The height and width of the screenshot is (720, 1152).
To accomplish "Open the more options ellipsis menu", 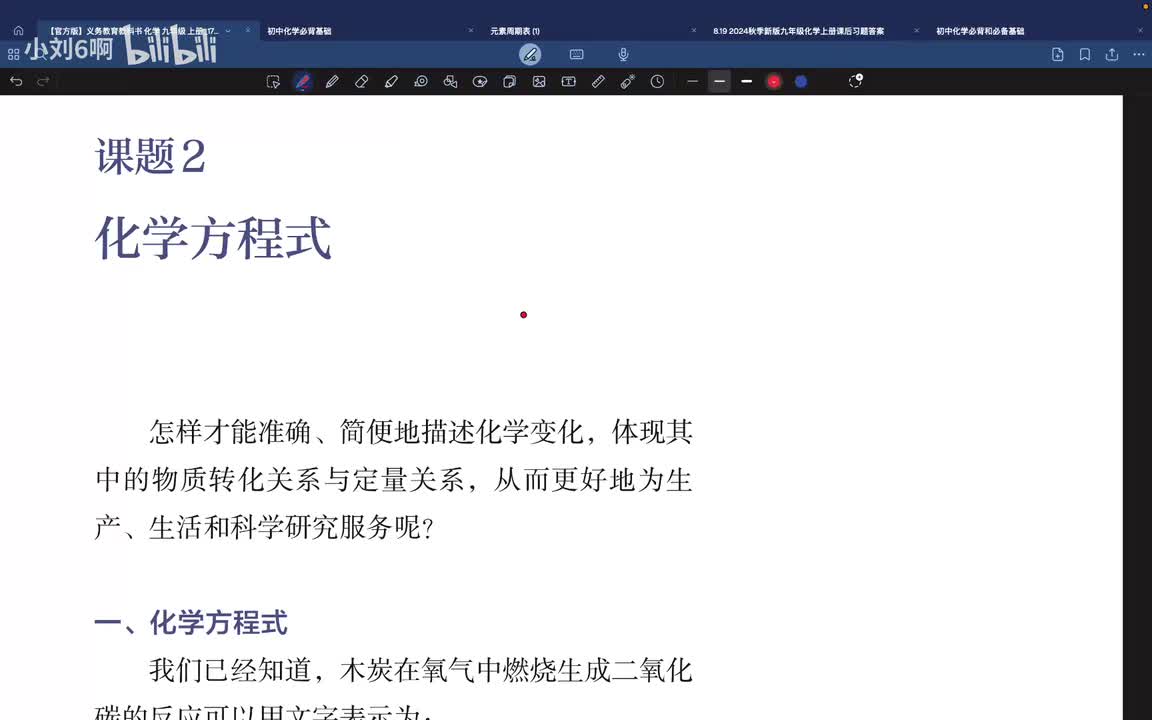I will coord(1139,54).
